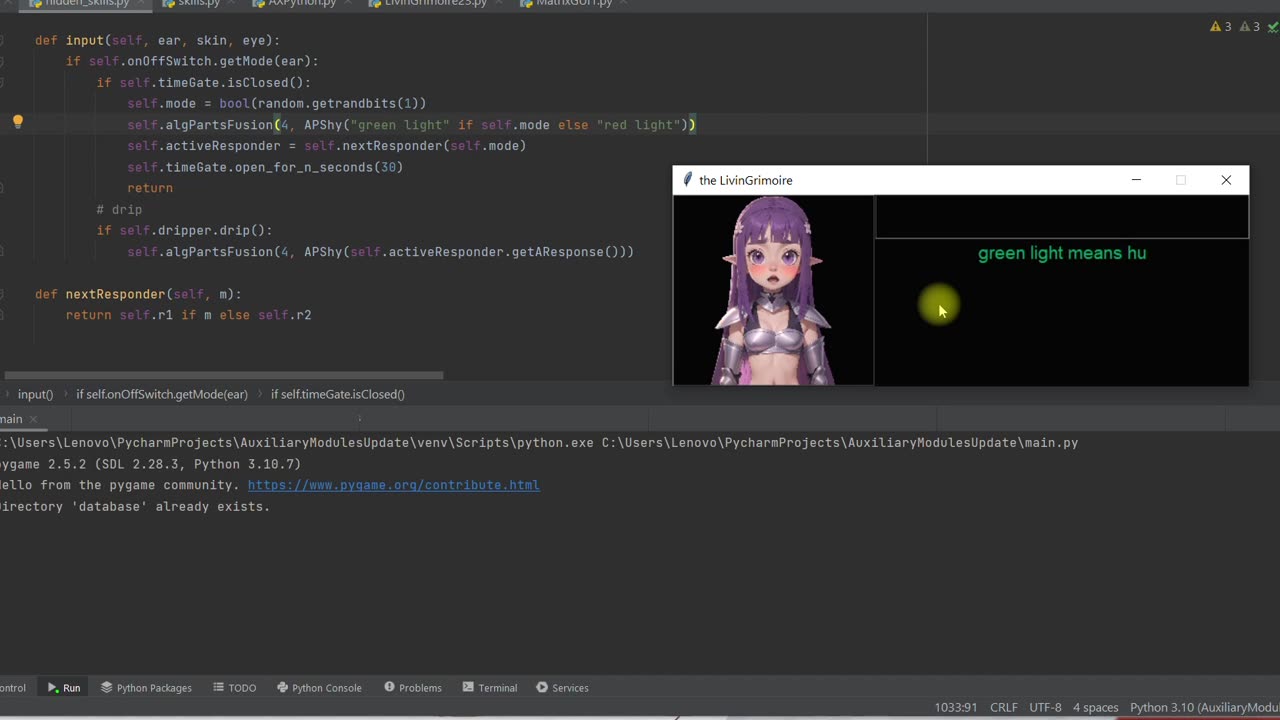
Task: Show the TODO tool window
Action: coord(234,688)
